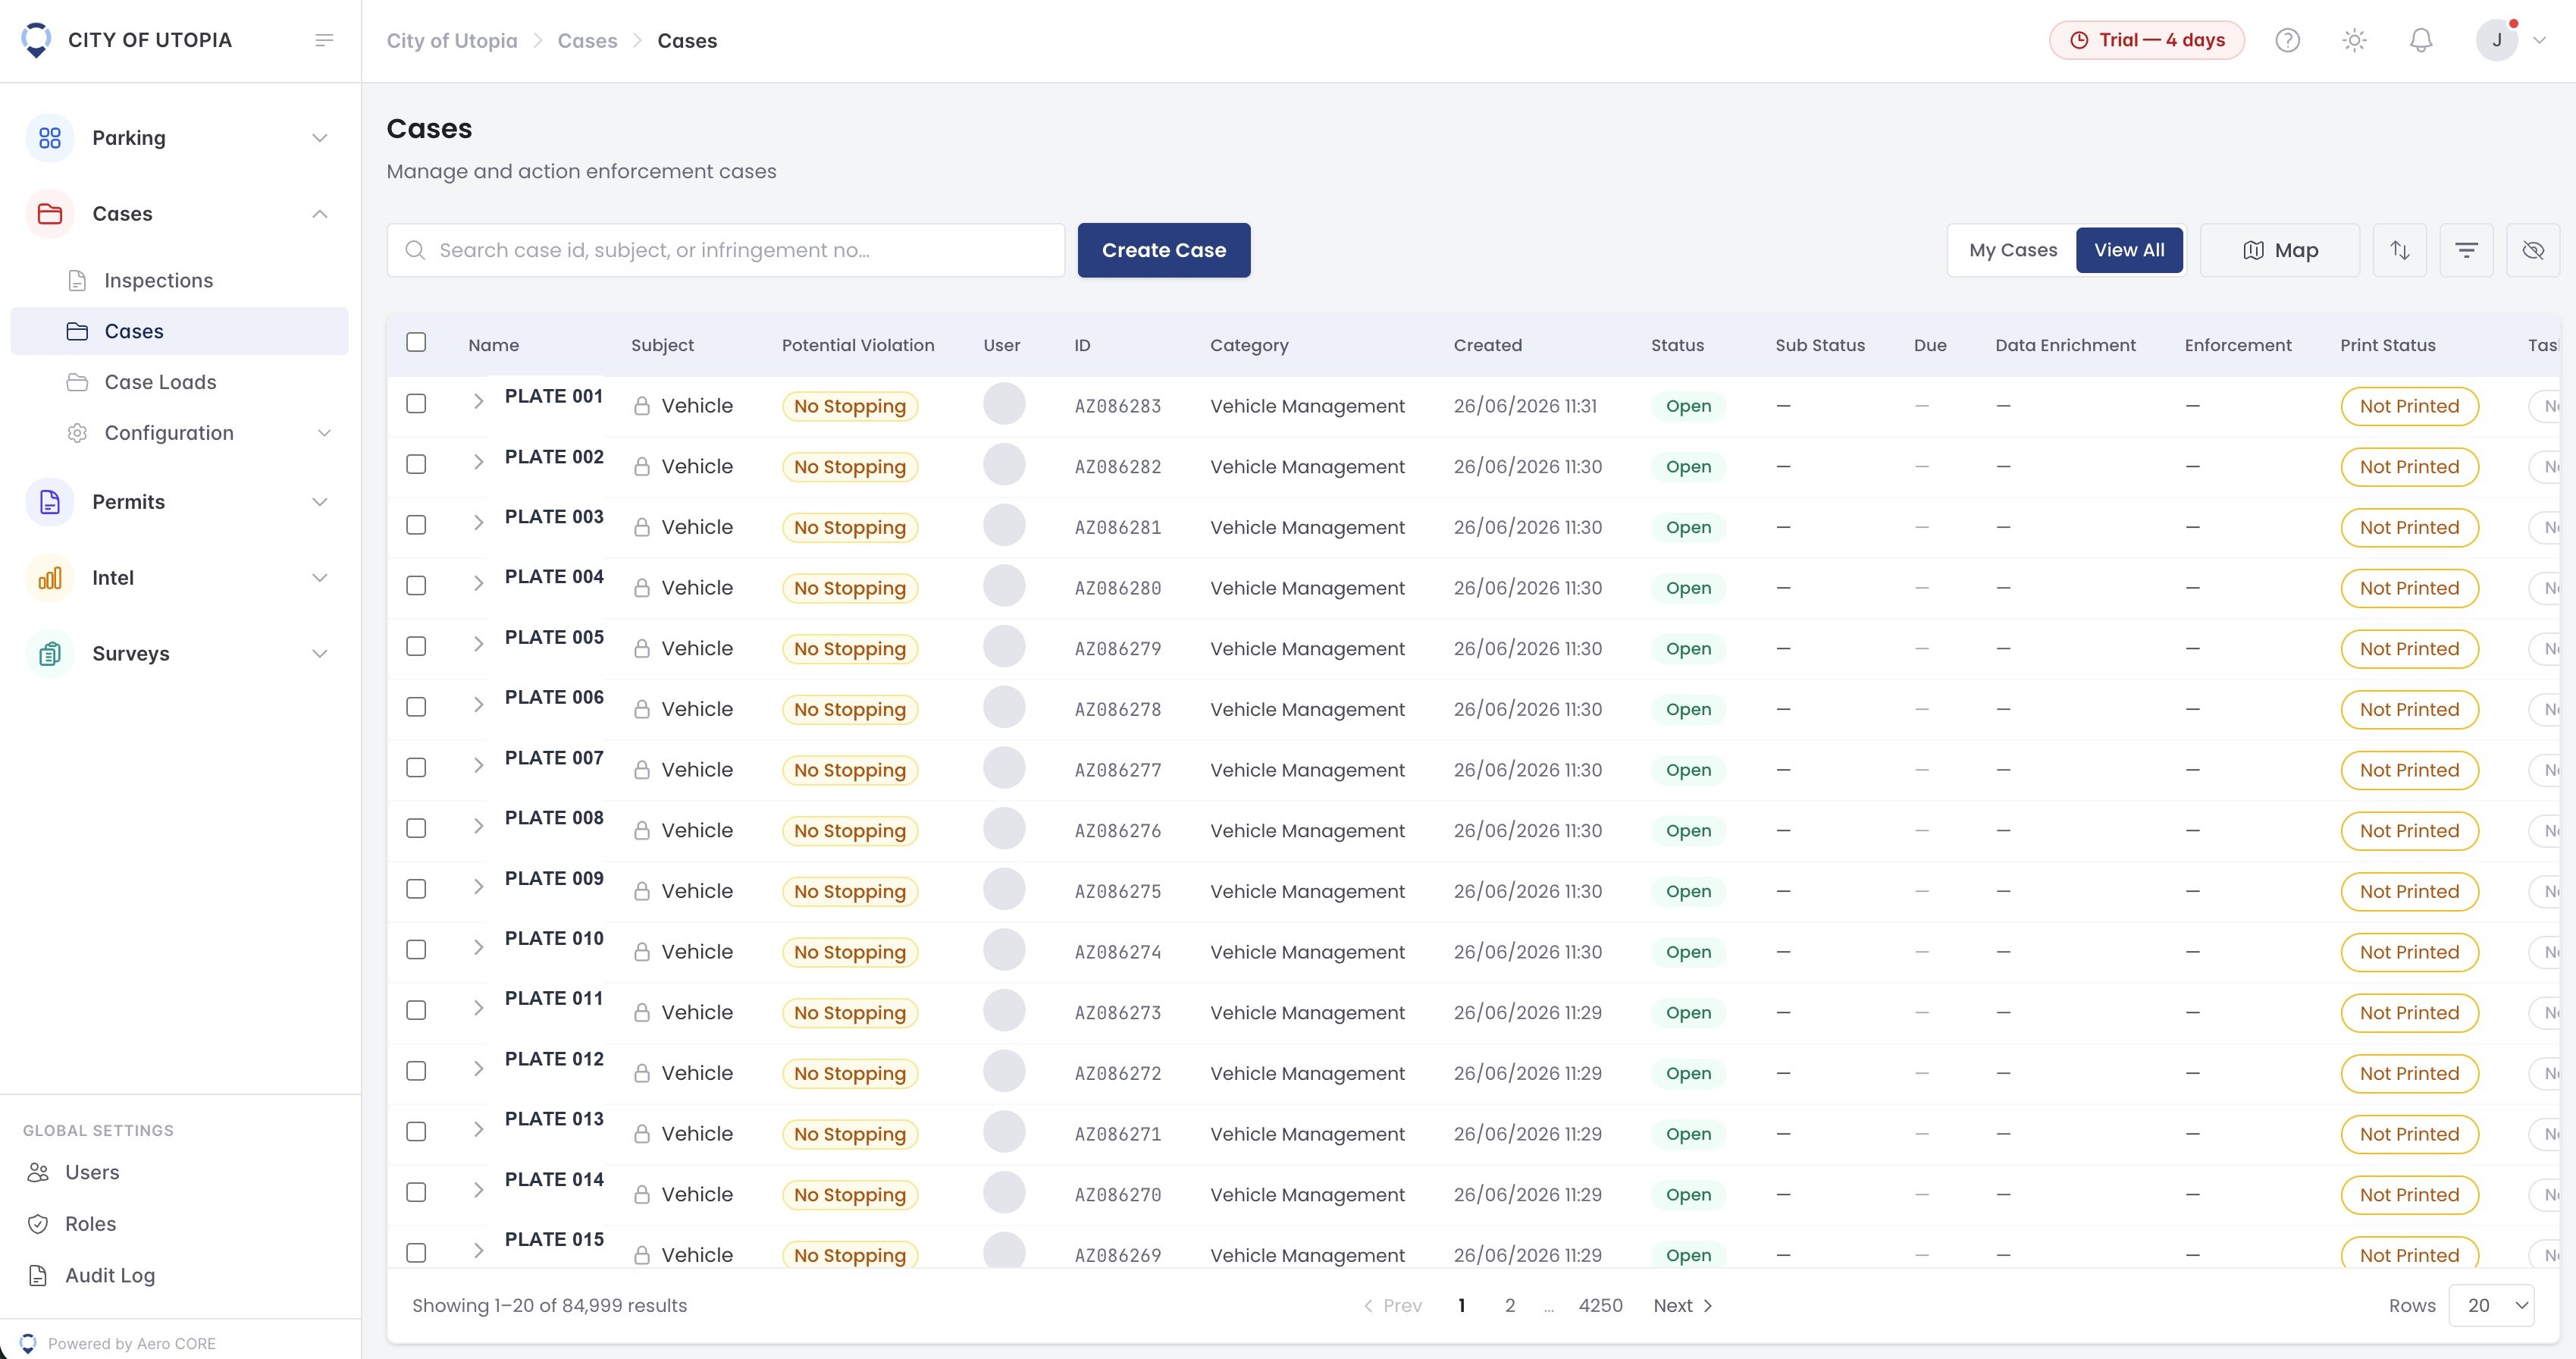This screenshot has width=2576, height=1359.
Task: Select the PLATE 007 row checkbox
Action: (x=416, y=767)
